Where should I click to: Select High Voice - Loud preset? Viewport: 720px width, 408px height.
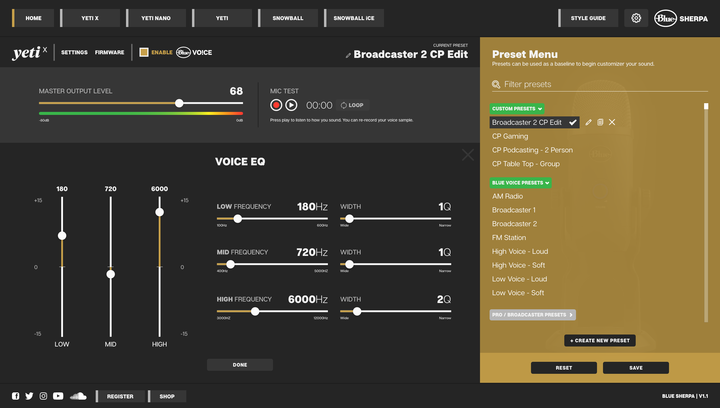[520, 252]
